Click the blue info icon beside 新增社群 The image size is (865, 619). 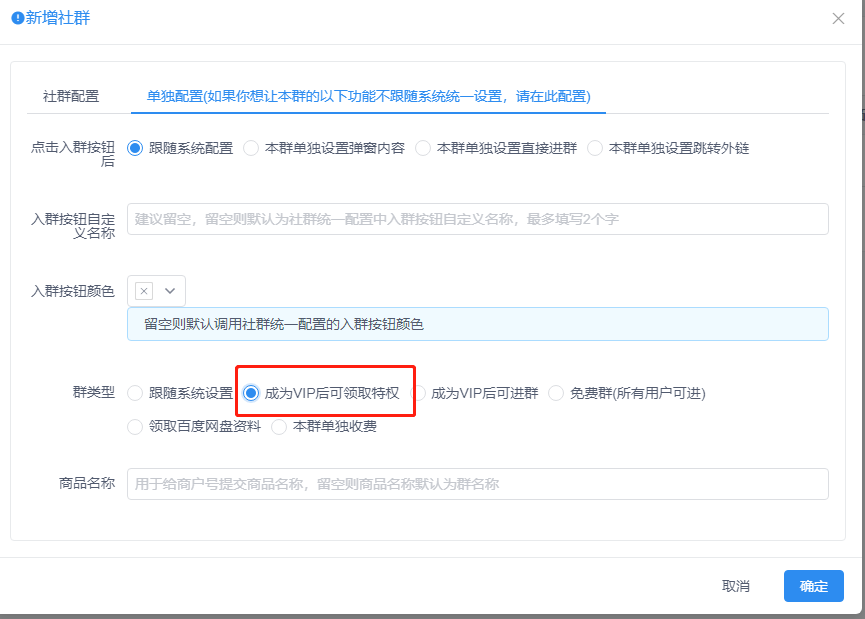click(18, 18)
